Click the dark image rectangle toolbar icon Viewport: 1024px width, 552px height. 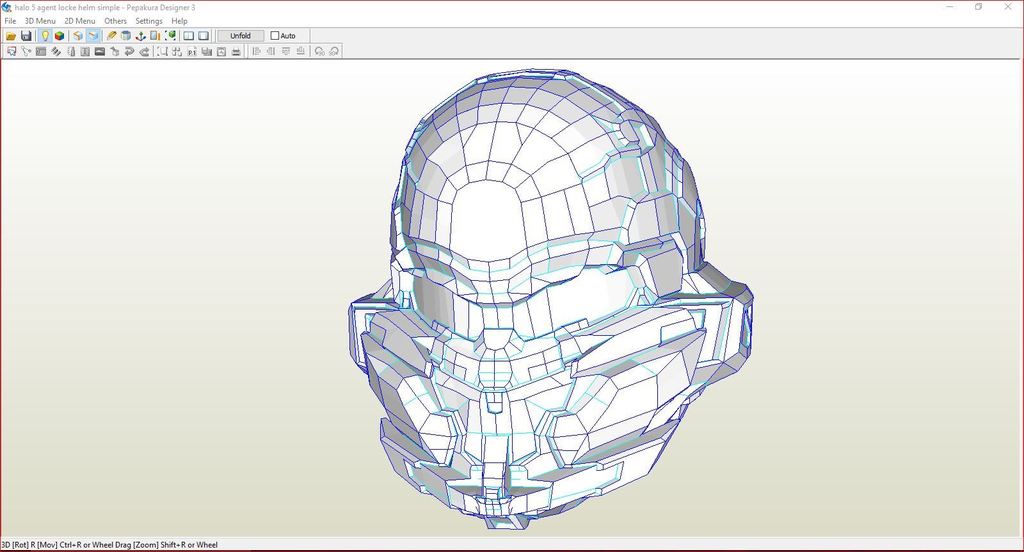point(100,52)
